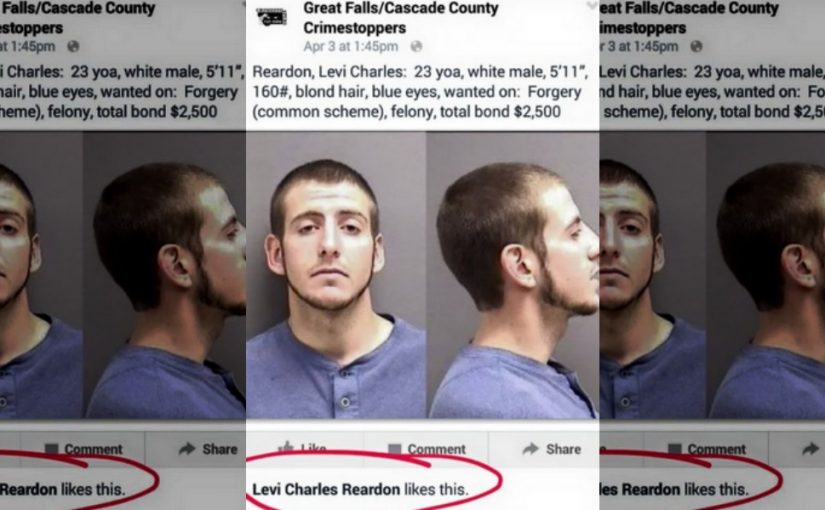Click the Comment button in the left post copy
The height and width of the screenshot is (510, 825).
point(83,449)
